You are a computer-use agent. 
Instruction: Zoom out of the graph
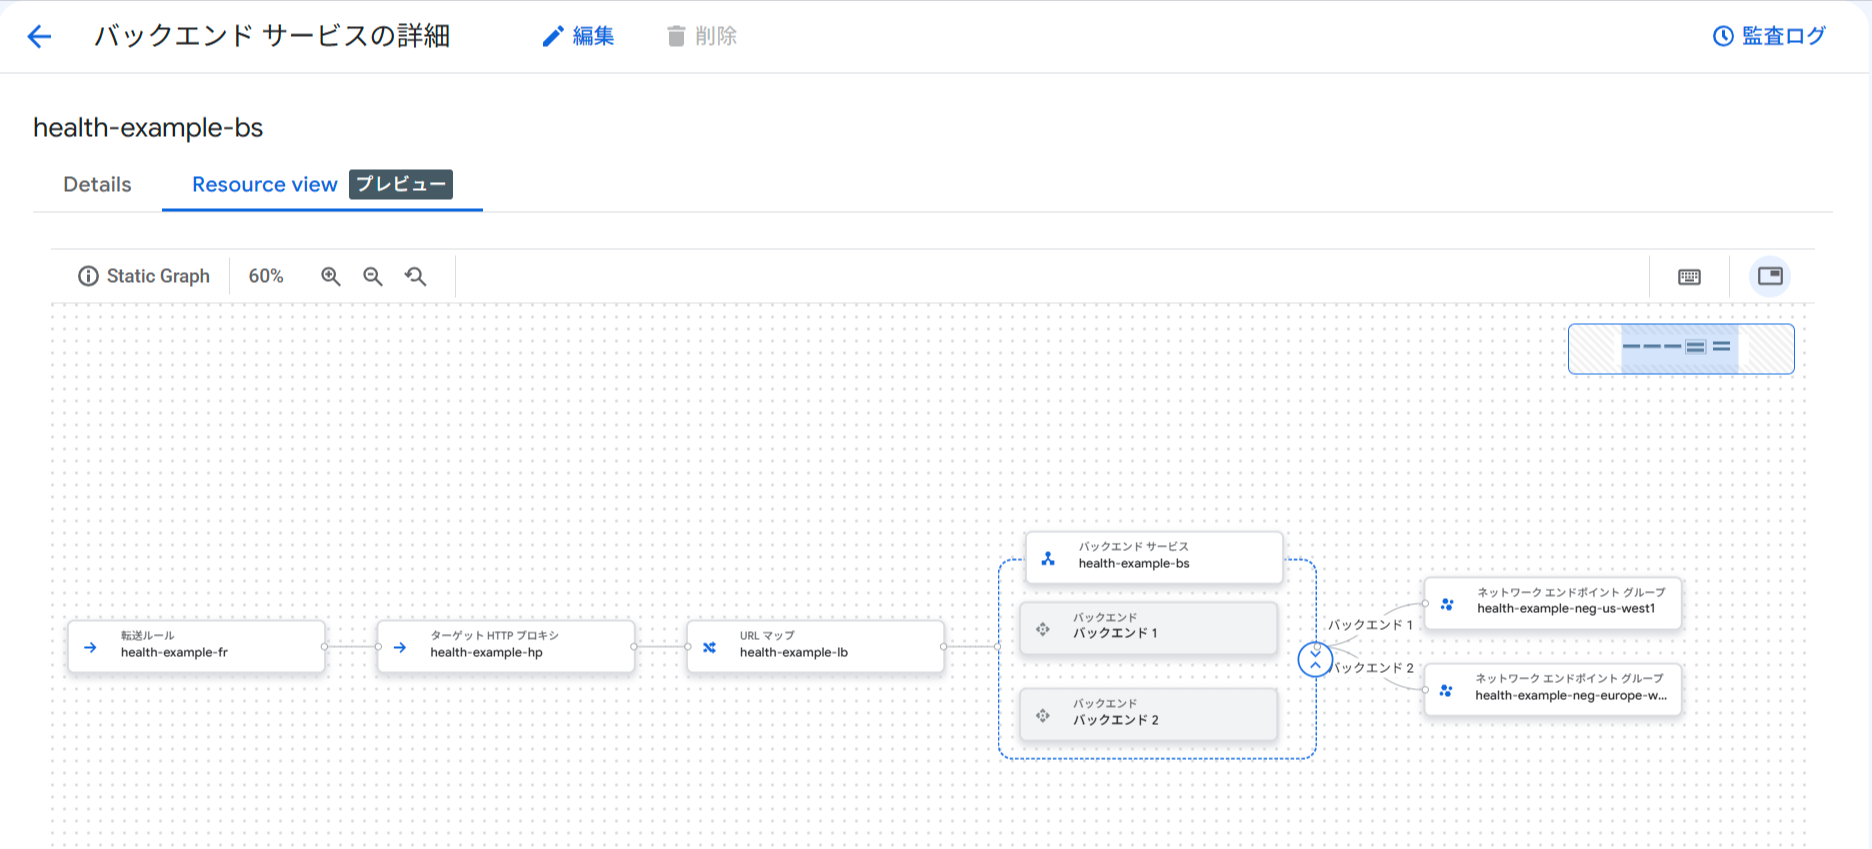click(x=373, y=276)
